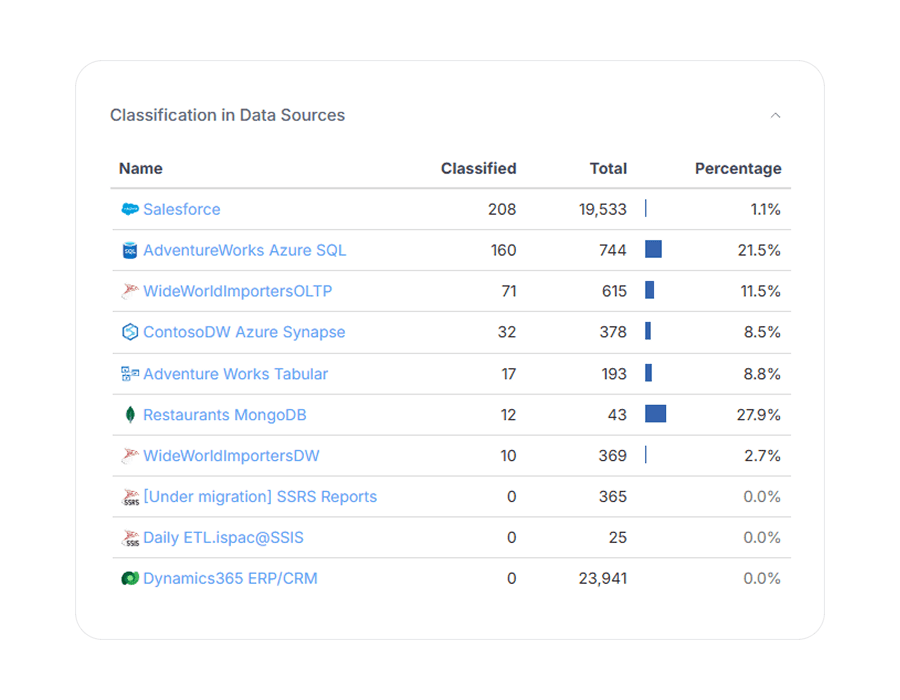Click the Dynamics365 ERP/CRM icon
900x700 pixels.
129,578
